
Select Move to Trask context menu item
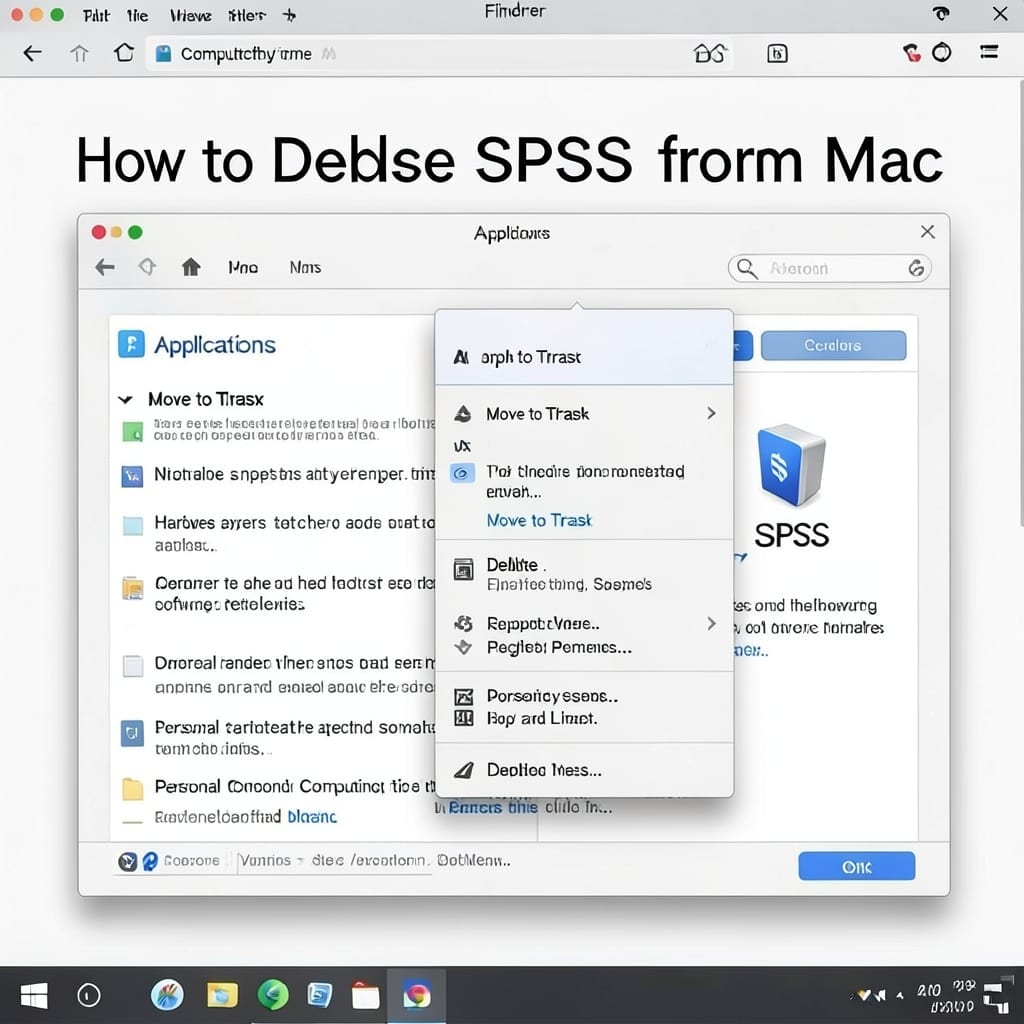tap(584, 413)
